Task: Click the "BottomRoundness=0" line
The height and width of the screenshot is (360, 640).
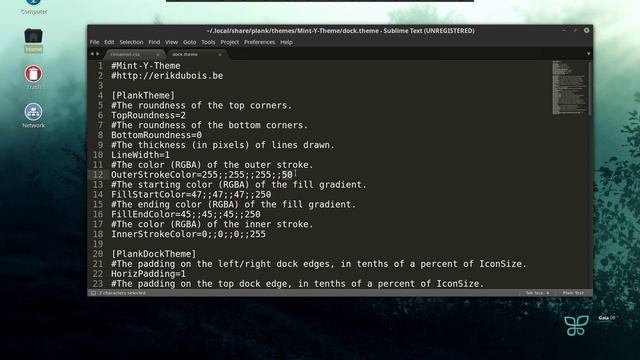Action: (156, 135)
